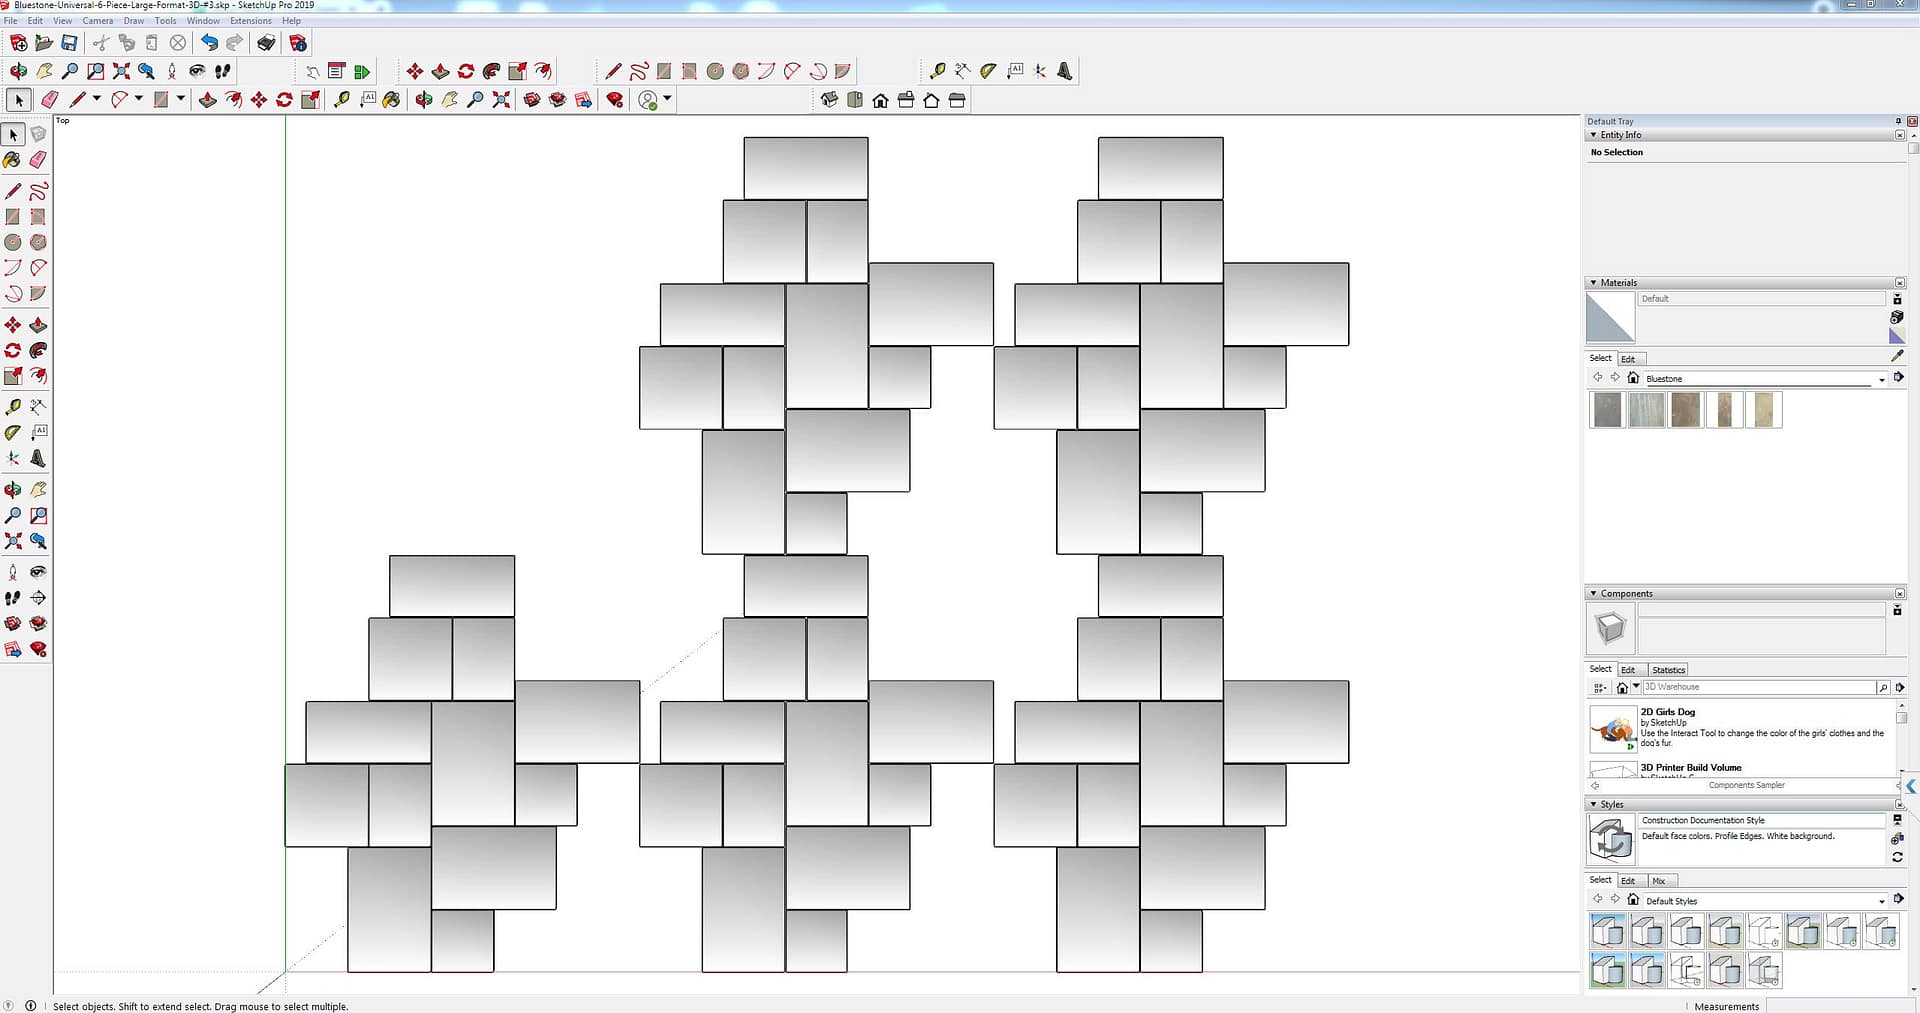
Task: Open the Bluestone materials collection dropdown
Action: (1881, 379)
